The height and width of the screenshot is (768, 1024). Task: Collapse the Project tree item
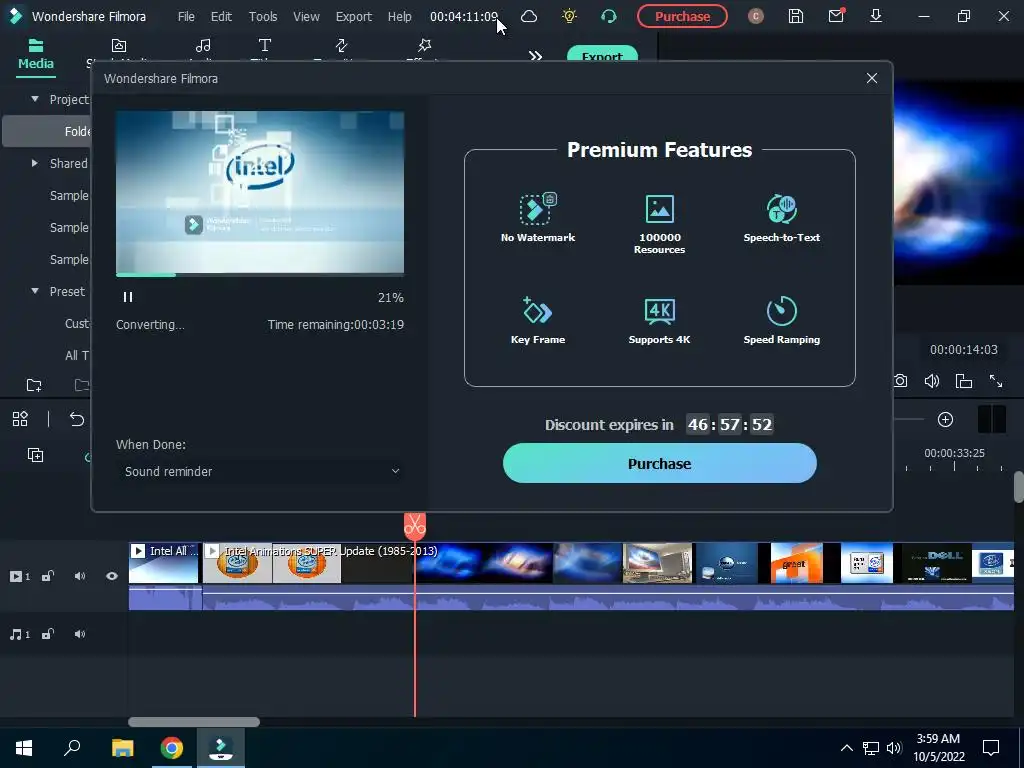35,99
